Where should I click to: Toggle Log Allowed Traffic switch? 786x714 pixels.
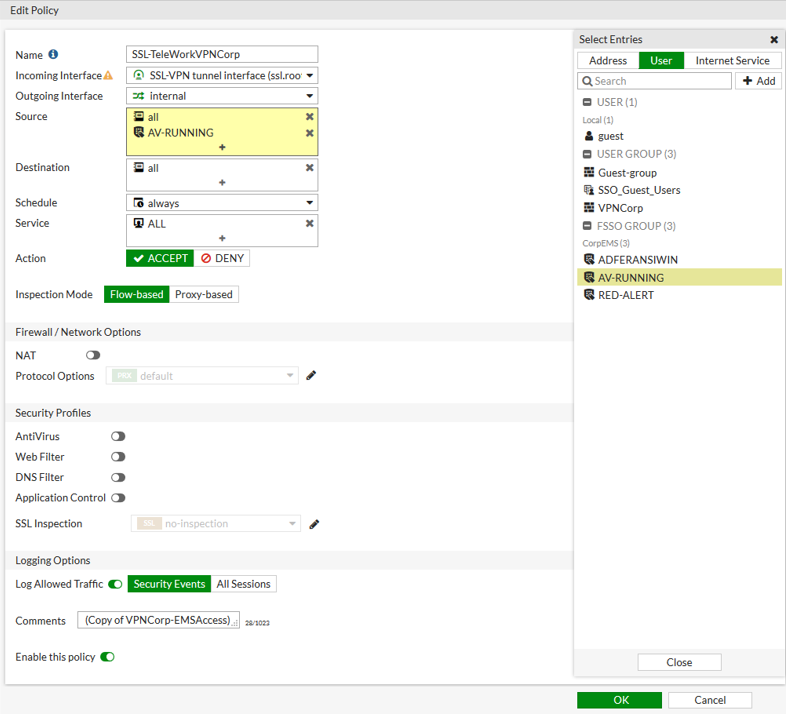pos(115,584)
